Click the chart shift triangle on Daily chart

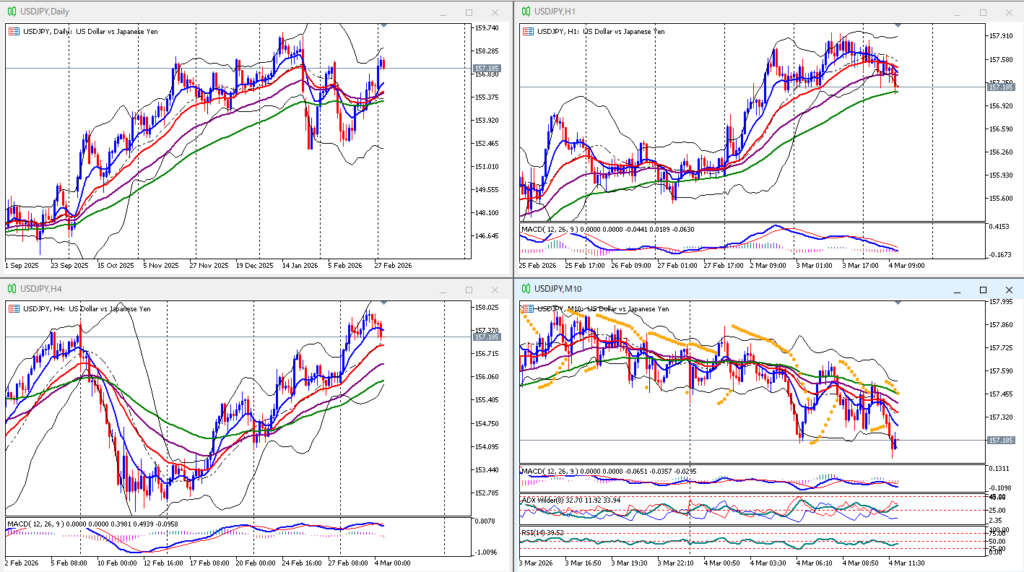382,24
